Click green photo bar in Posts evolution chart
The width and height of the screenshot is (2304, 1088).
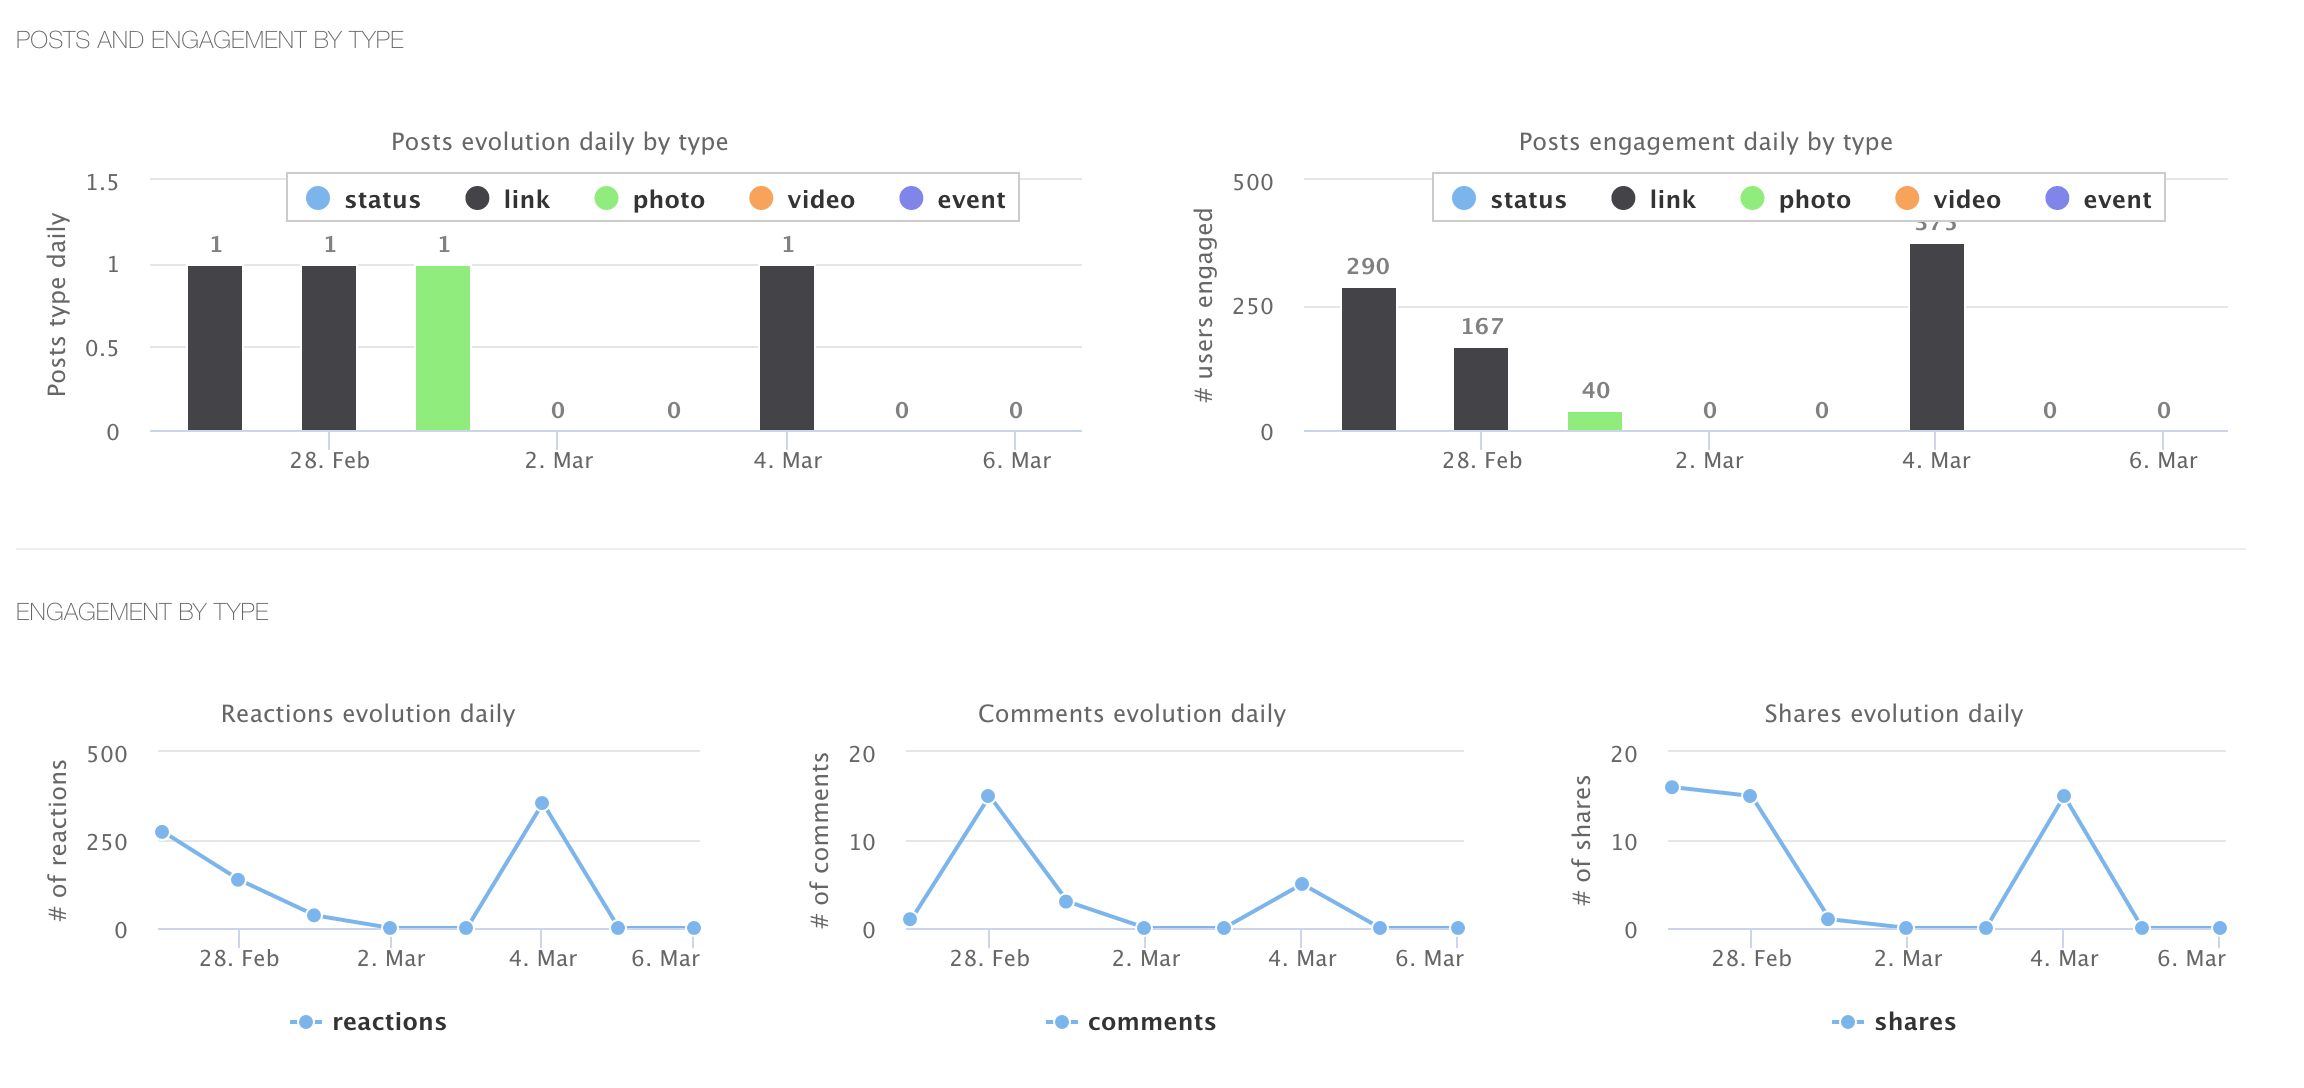[x=443, y=348]
